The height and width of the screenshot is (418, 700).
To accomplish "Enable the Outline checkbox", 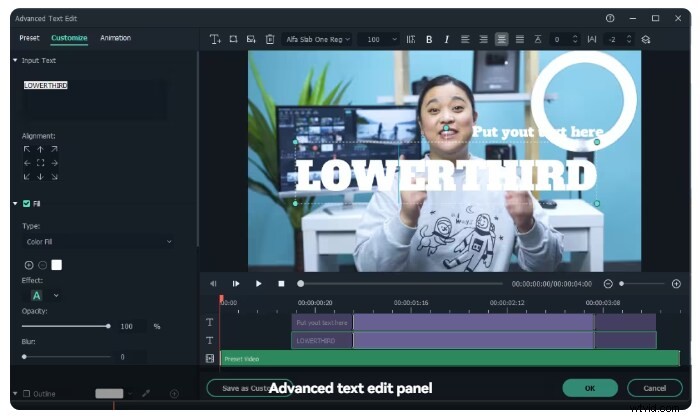I will [26, 393].
